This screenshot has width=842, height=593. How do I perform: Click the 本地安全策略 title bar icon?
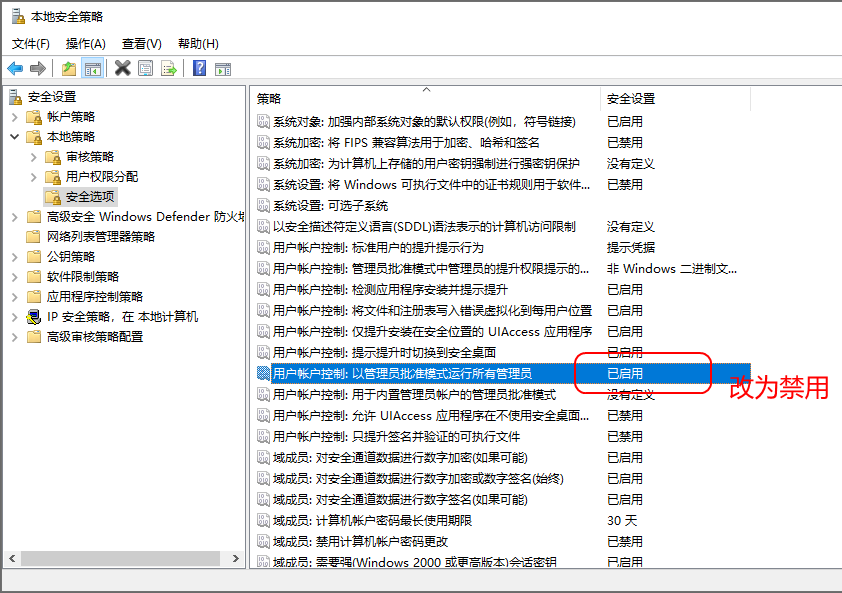pyautogui.click(x=18, y=17)
